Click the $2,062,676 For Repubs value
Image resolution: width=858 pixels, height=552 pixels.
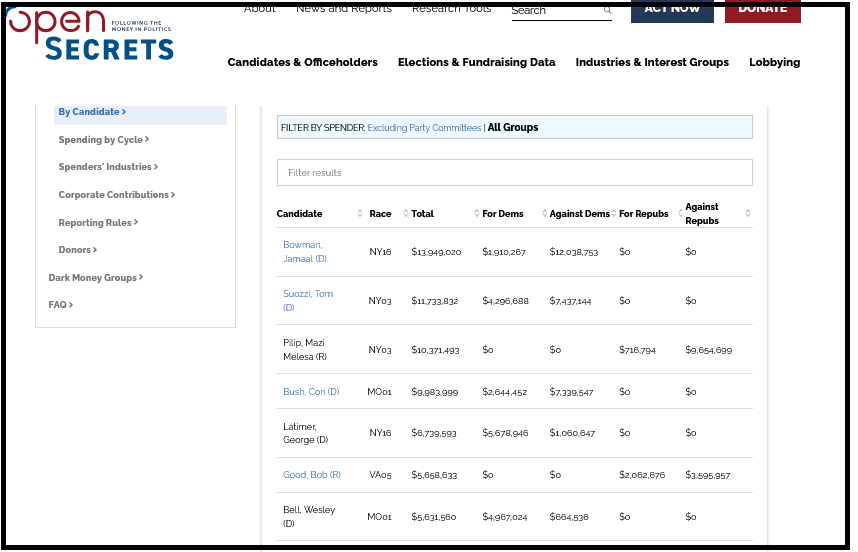pos(642,475)
